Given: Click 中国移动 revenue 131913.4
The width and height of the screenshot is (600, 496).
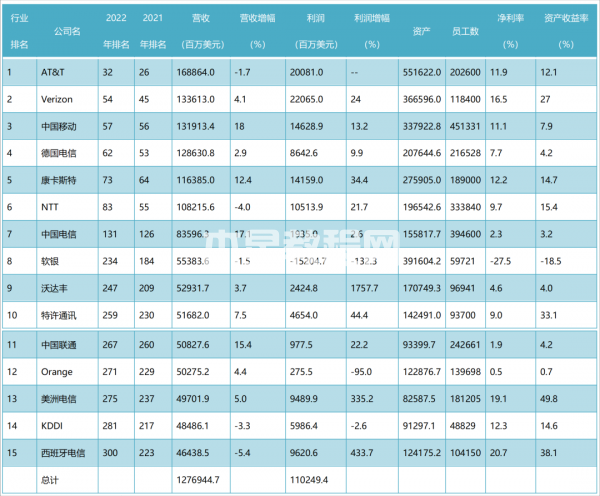Looking at the screenshot, I should (x=196, y=126).
